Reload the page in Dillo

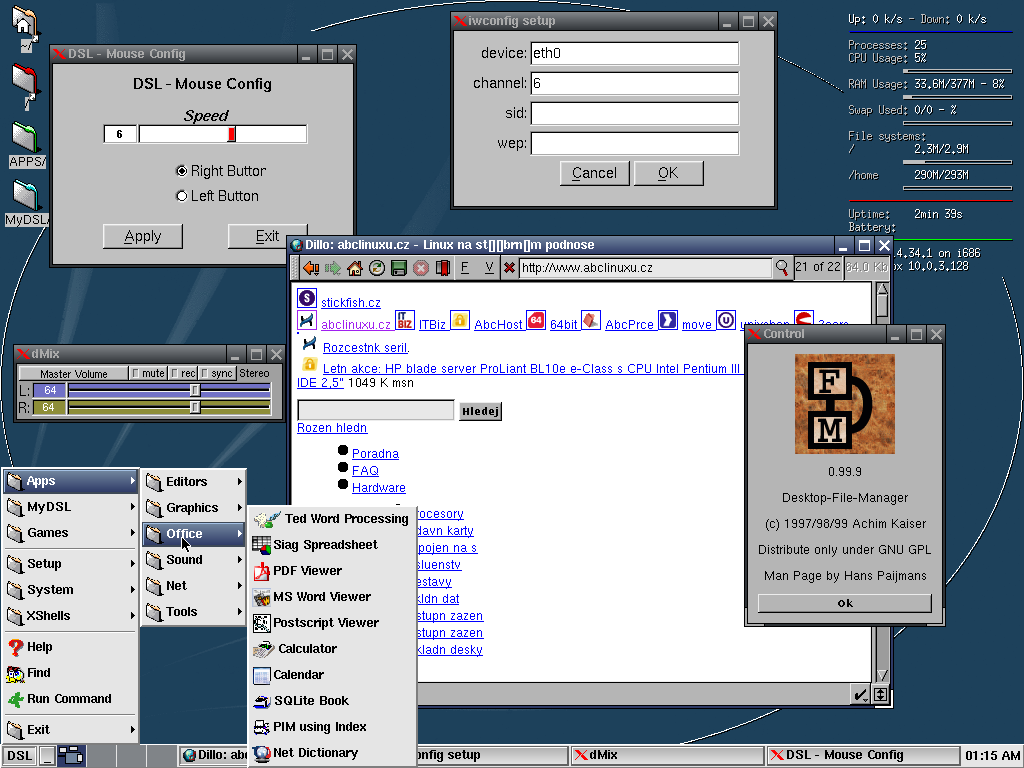tap(377, 268)
